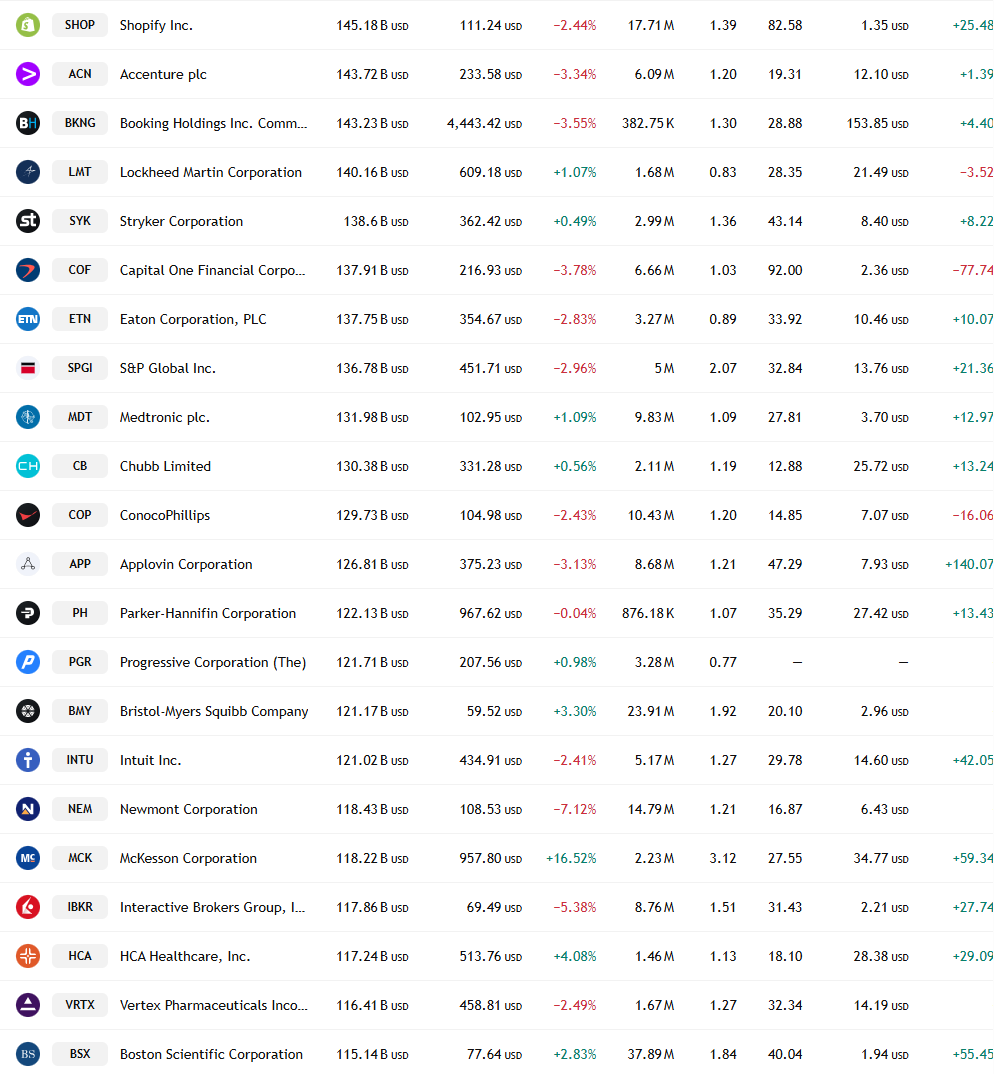The height and width of the screenshot is (1074, 994).
Task: Open the SHOP ticker symbol
Action: (x=79, y=25)
